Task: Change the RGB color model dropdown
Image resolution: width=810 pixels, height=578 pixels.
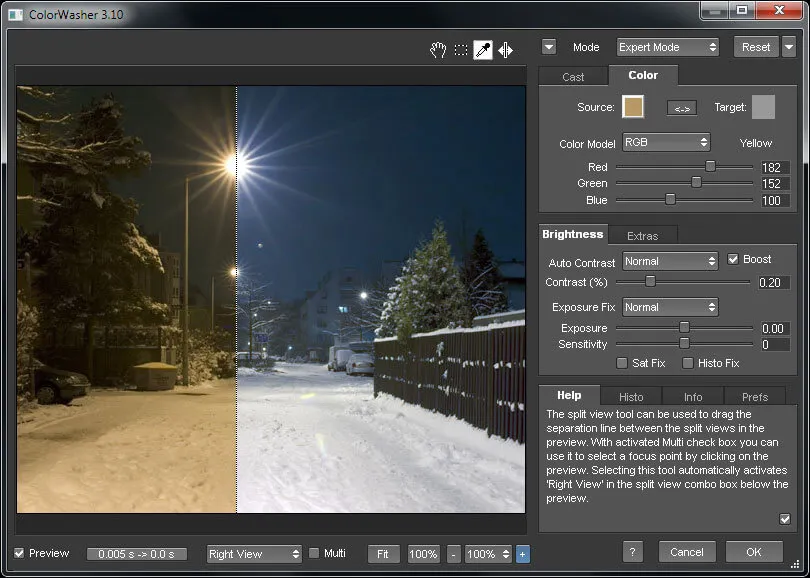Action: 666,143
